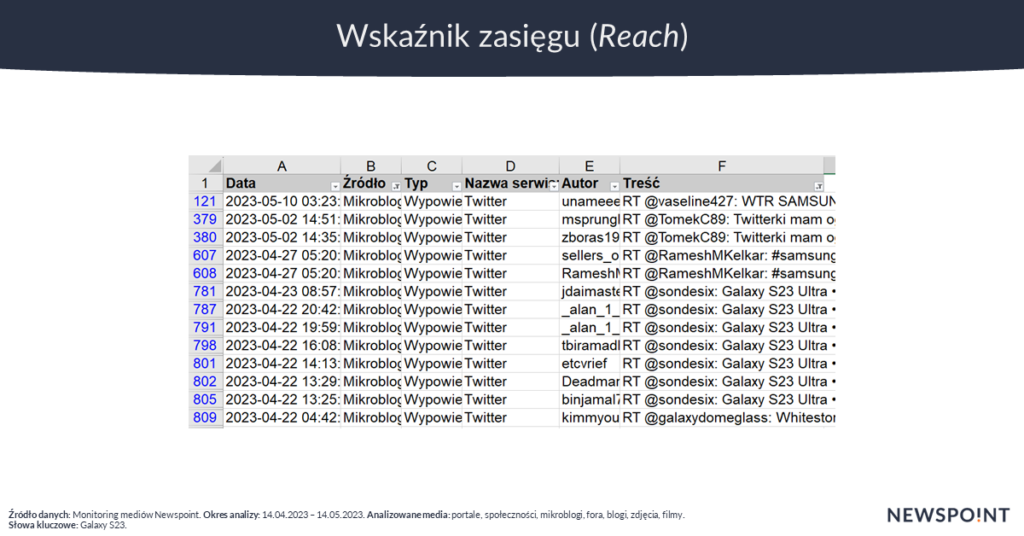
Task: Select row header 809
Action: [206, 417]
